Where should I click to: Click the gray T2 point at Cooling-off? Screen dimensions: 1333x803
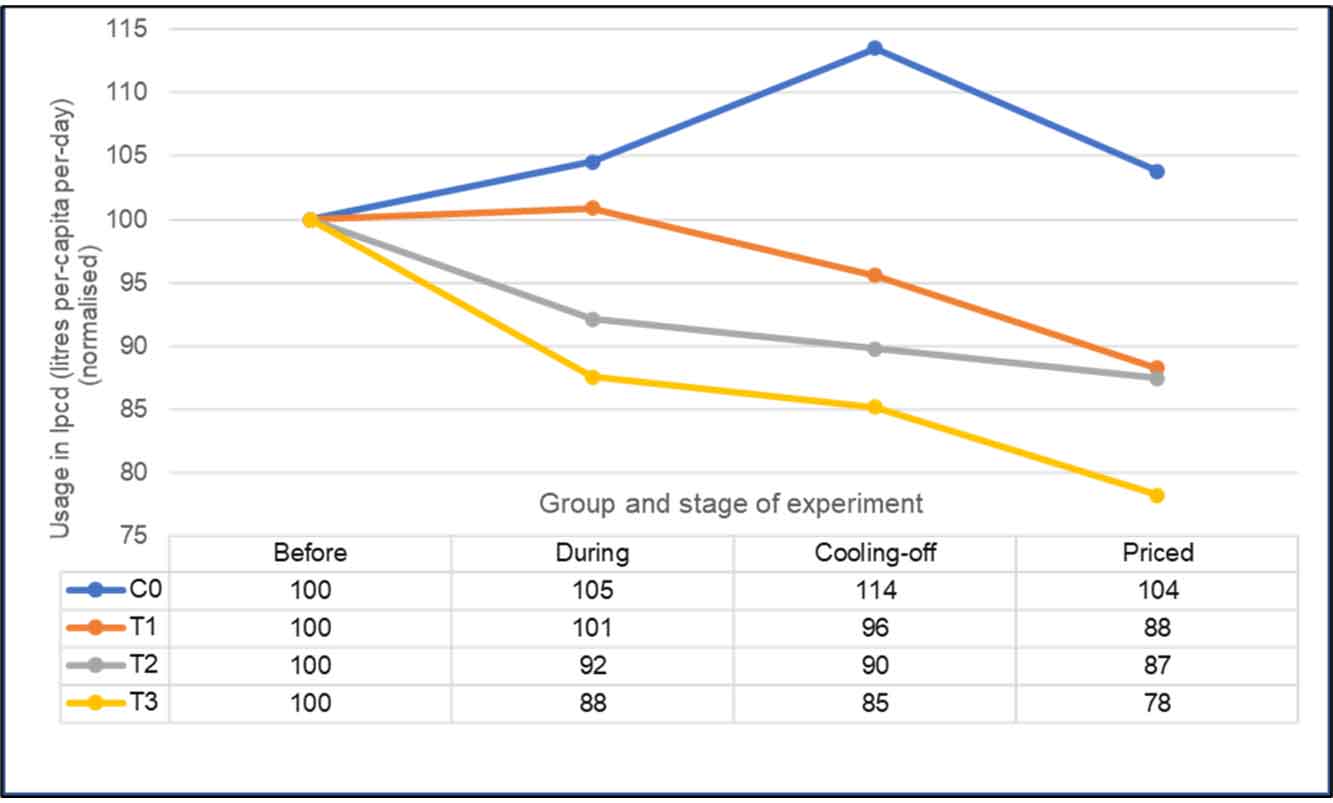874,349
